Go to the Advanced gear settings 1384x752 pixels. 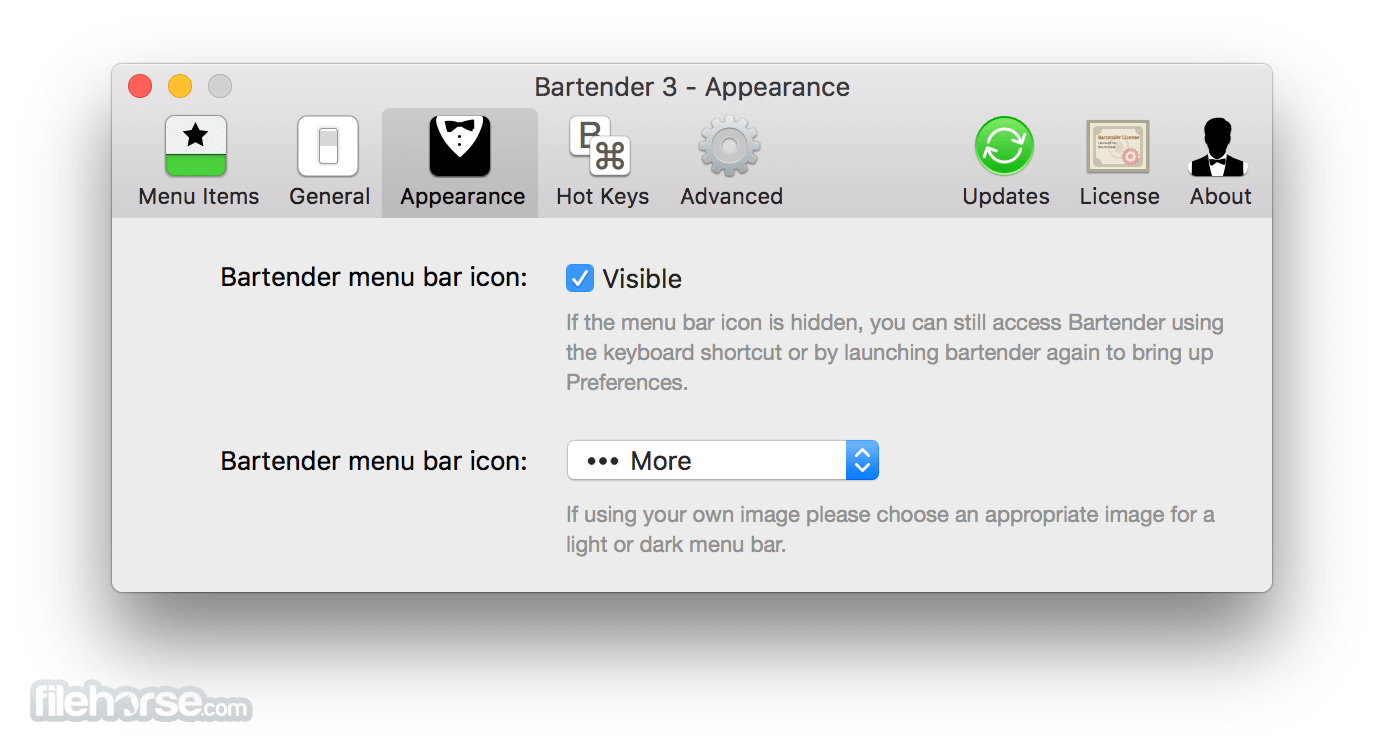tap(731, 162)
